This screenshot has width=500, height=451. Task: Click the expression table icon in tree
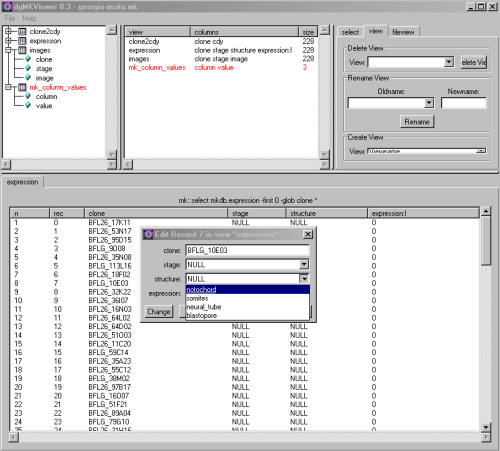22,41
